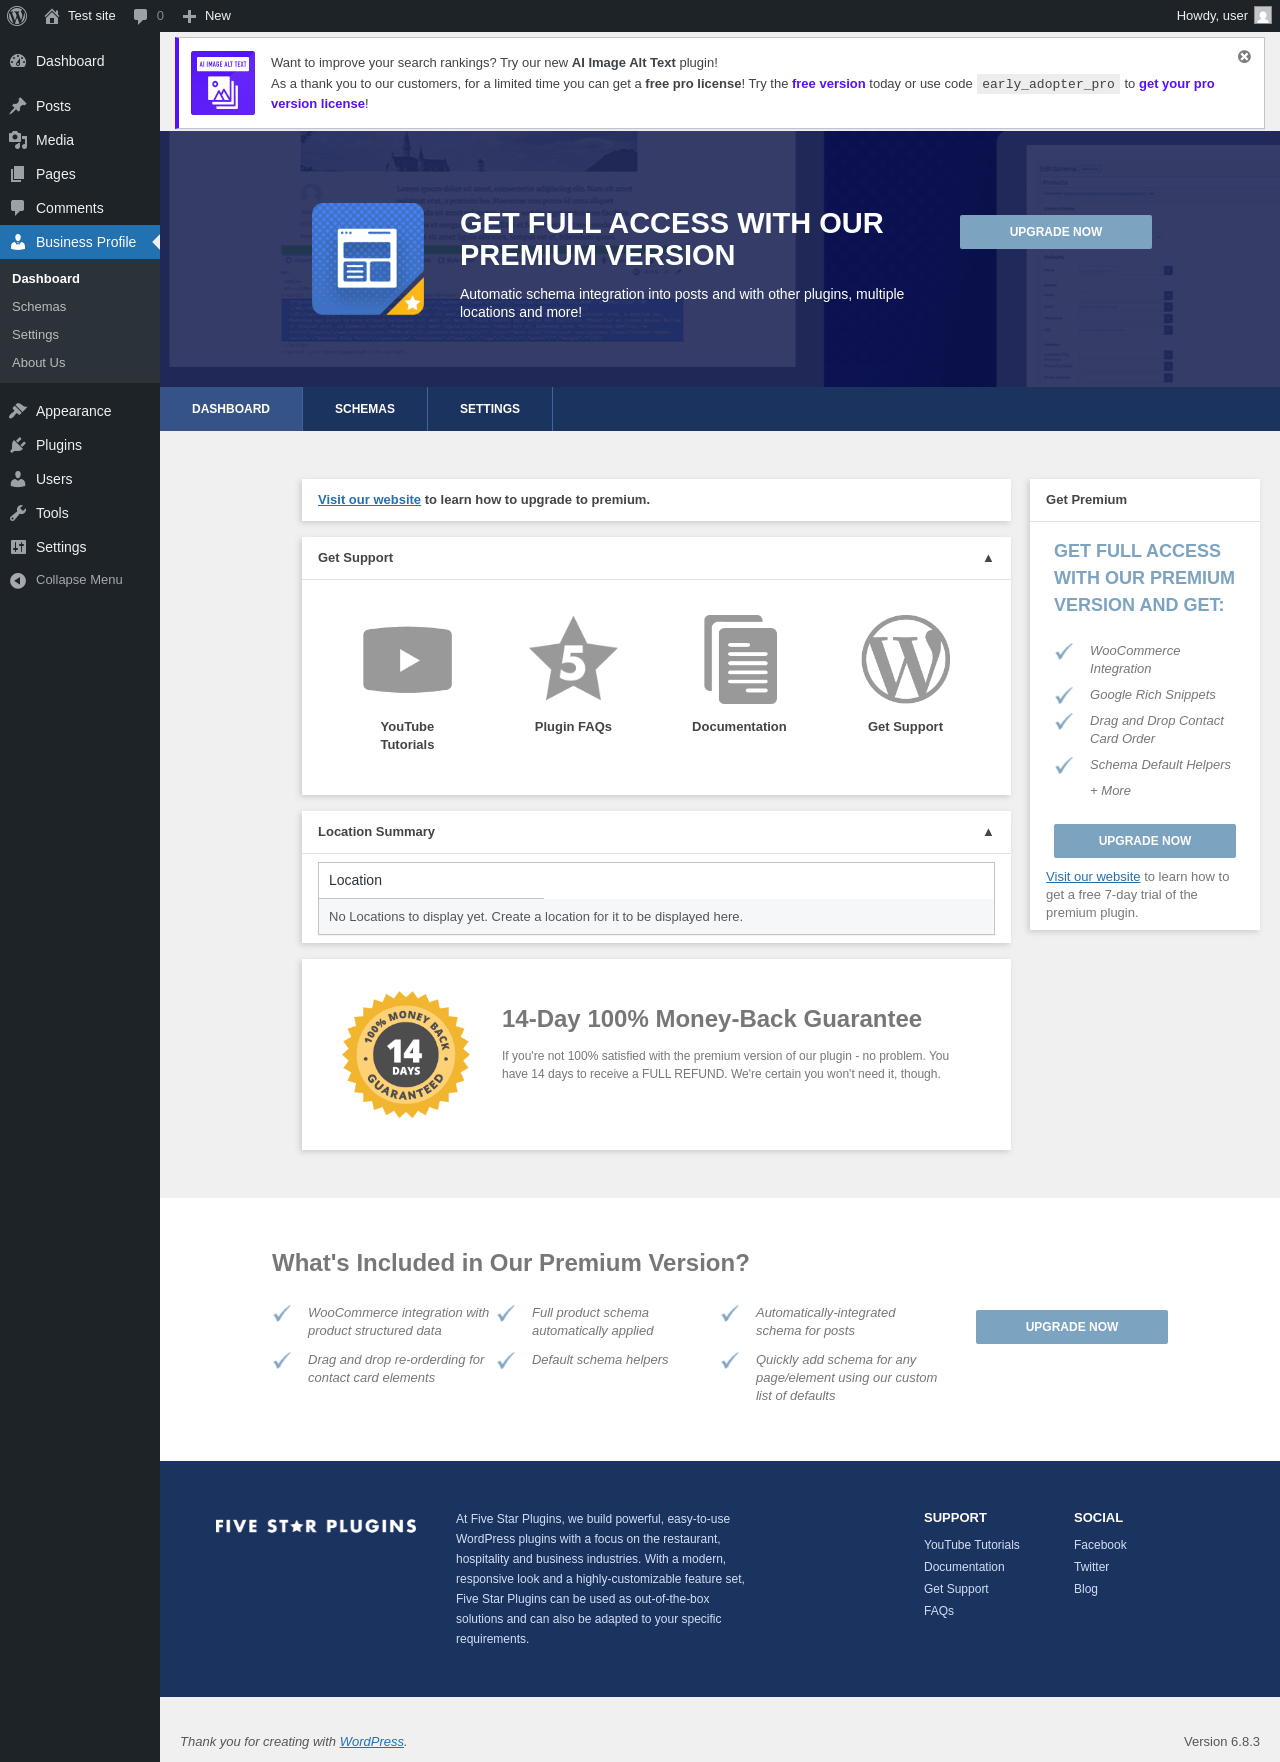Click the 14 days money-back badge
The height and width of the screenshot is (1762, 1280).
tap(406, 1055)
